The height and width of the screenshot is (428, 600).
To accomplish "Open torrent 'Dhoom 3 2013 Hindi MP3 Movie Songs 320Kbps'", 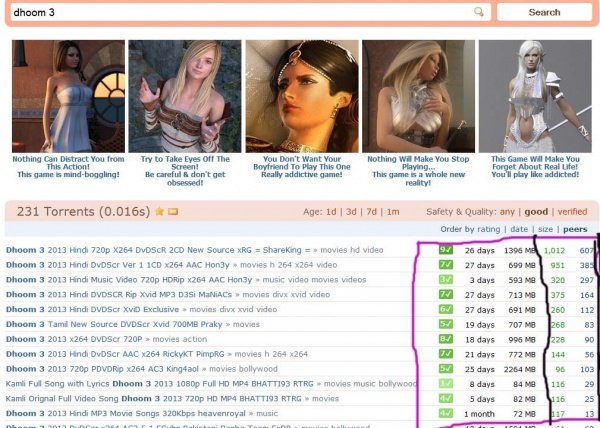I will point(126,413).
